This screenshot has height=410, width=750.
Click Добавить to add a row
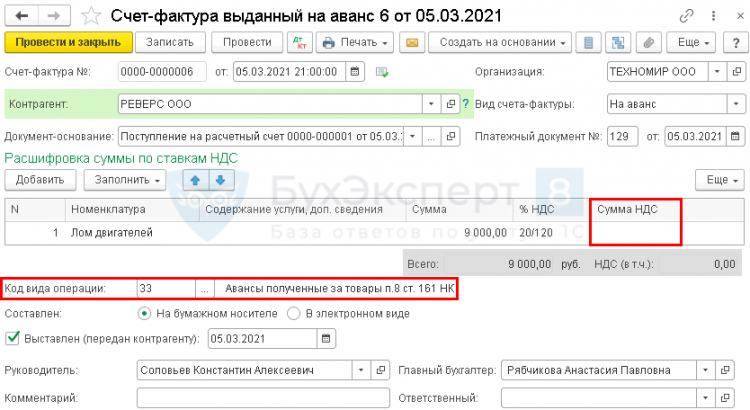pyautogui.click(x=40, y=180)
